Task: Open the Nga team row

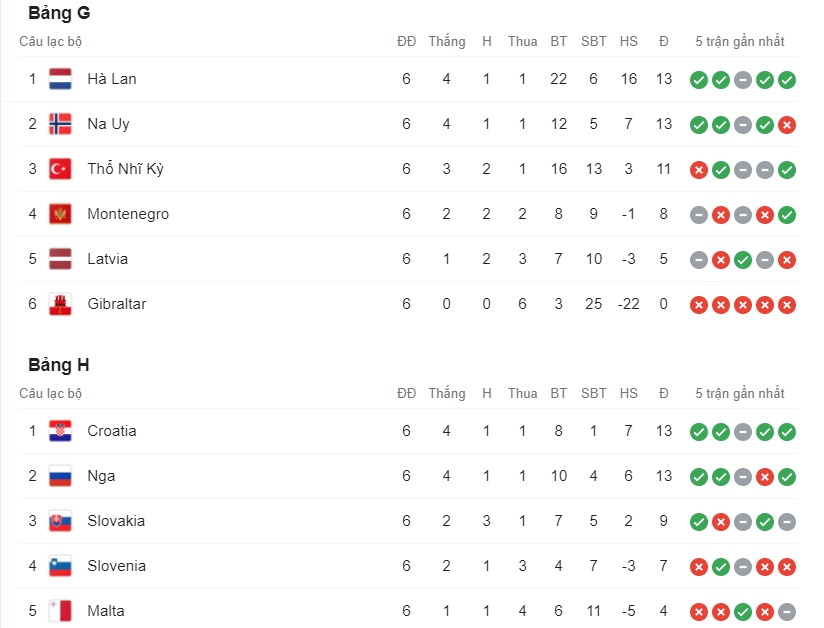Action: point(408,476)
